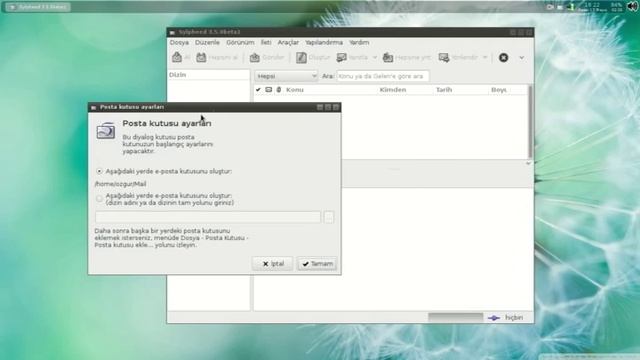Open the Hepsi filter dropdown
The height and width of the screenshot is (360, 640).
click(x=286, y=76)
